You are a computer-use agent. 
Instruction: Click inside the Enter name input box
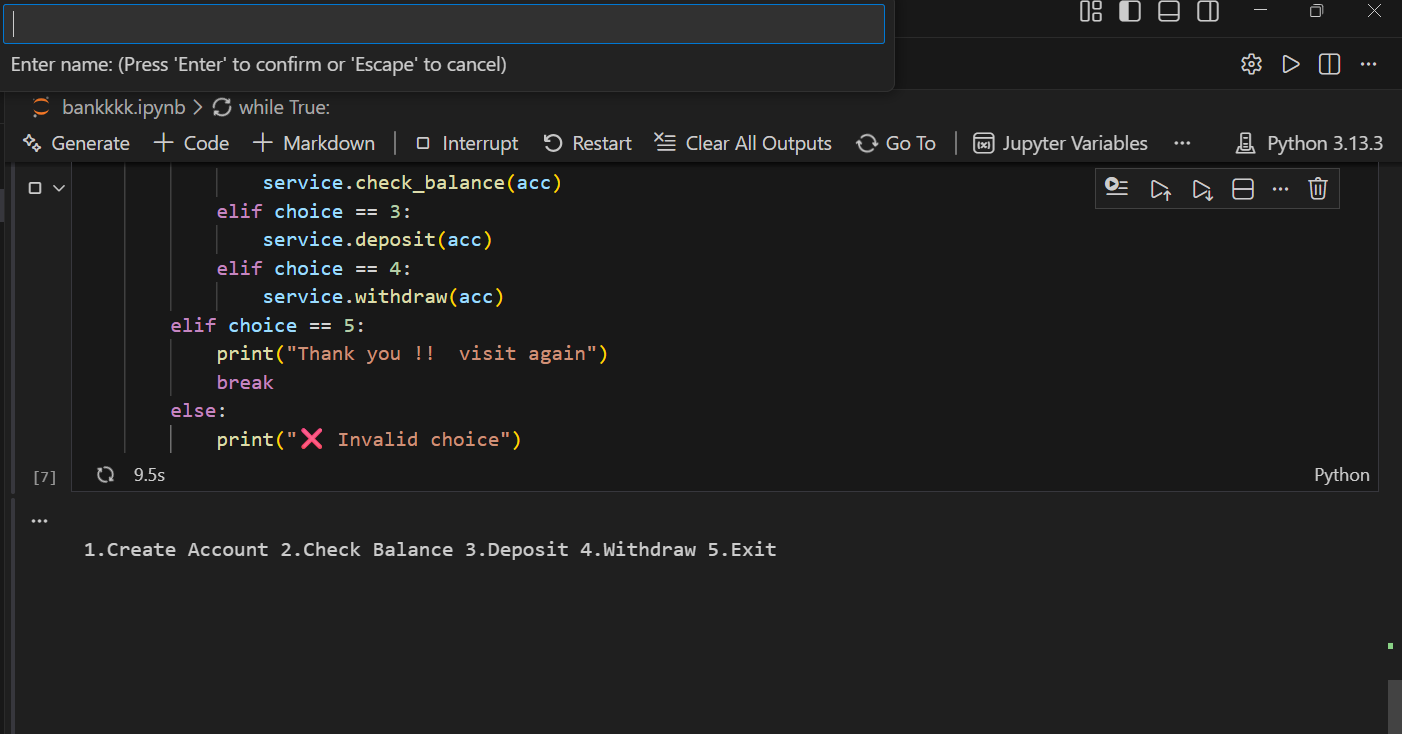tap(444, 24)
